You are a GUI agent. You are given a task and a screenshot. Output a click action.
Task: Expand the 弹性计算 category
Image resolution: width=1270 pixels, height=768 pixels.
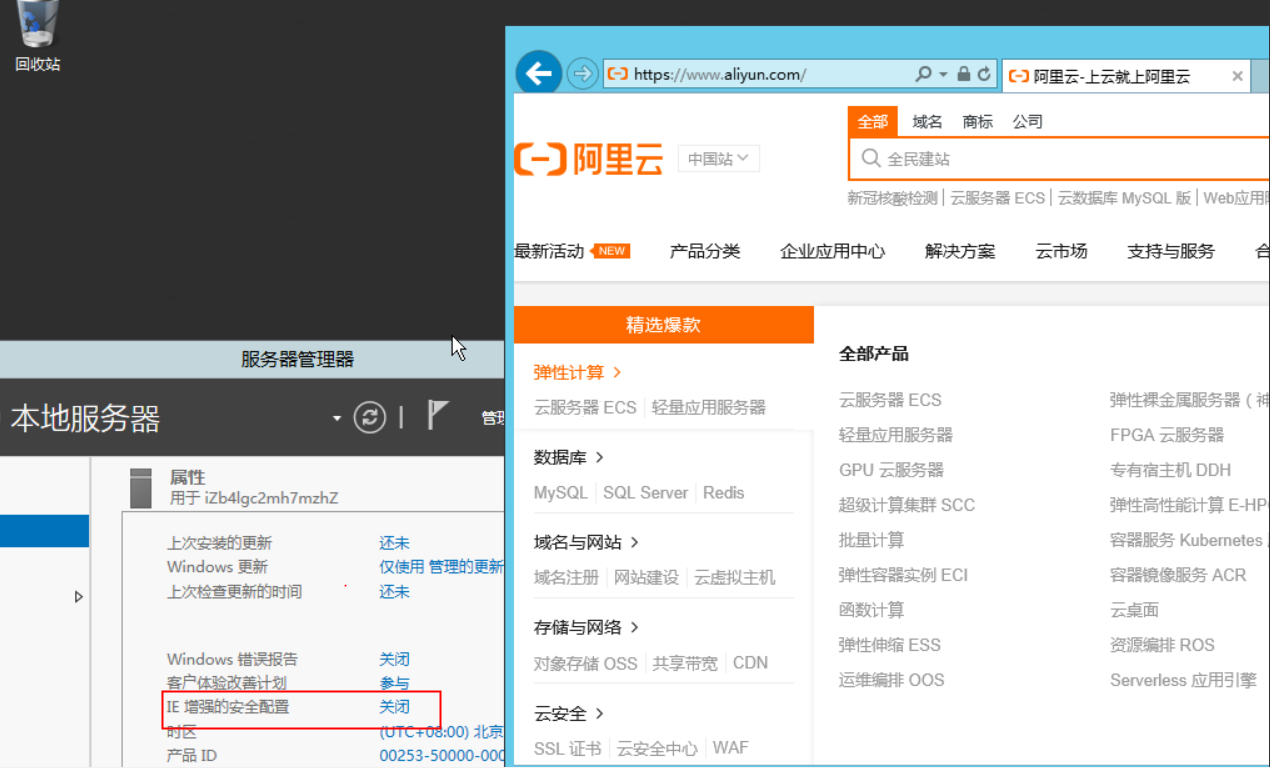(x=578, y=372)
